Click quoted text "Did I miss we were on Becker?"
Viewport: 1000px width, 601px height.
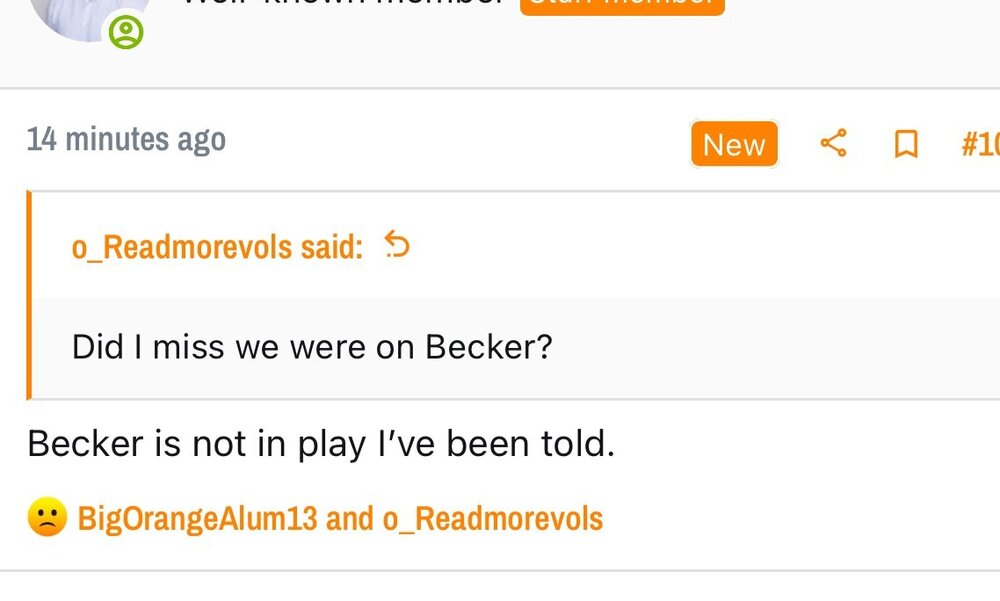click(x=312, y=347)
